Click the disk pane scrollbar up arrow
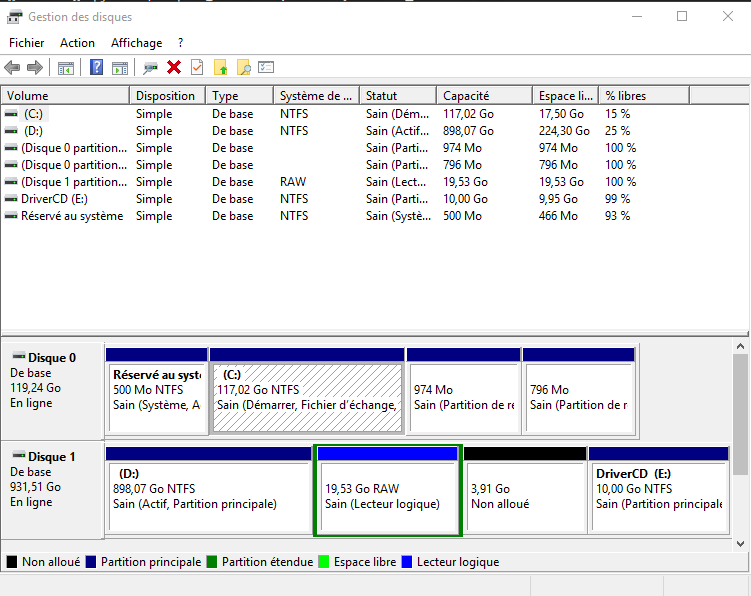 740,346
